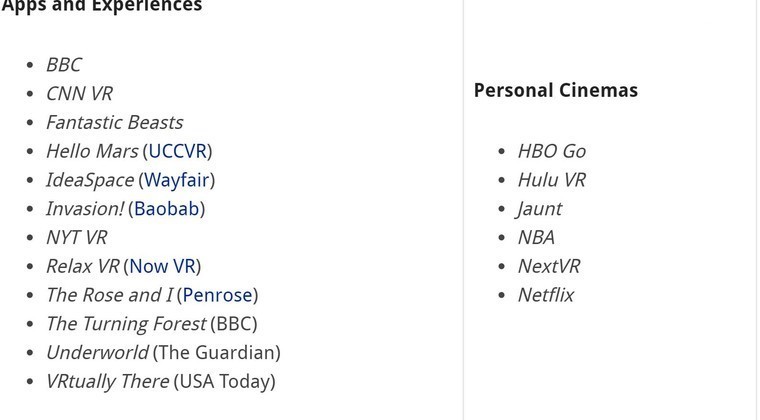760x420 pixels.
Task: Select the Fantastic Beasts entry
Action: click(x=114, y=123)
